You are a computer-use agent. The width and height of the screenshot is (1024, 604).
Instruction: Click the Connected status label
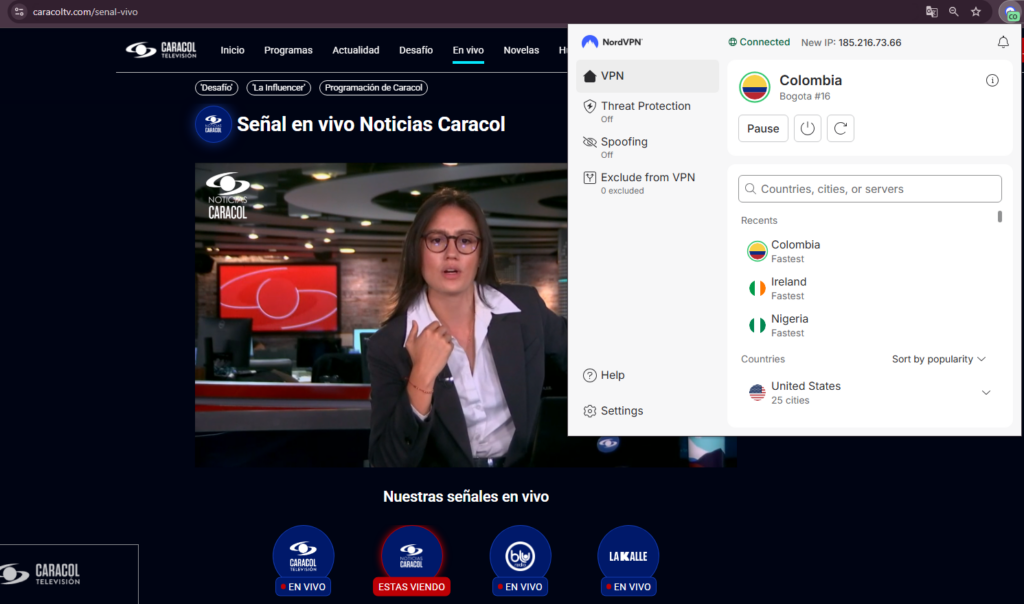coord(759,42)
